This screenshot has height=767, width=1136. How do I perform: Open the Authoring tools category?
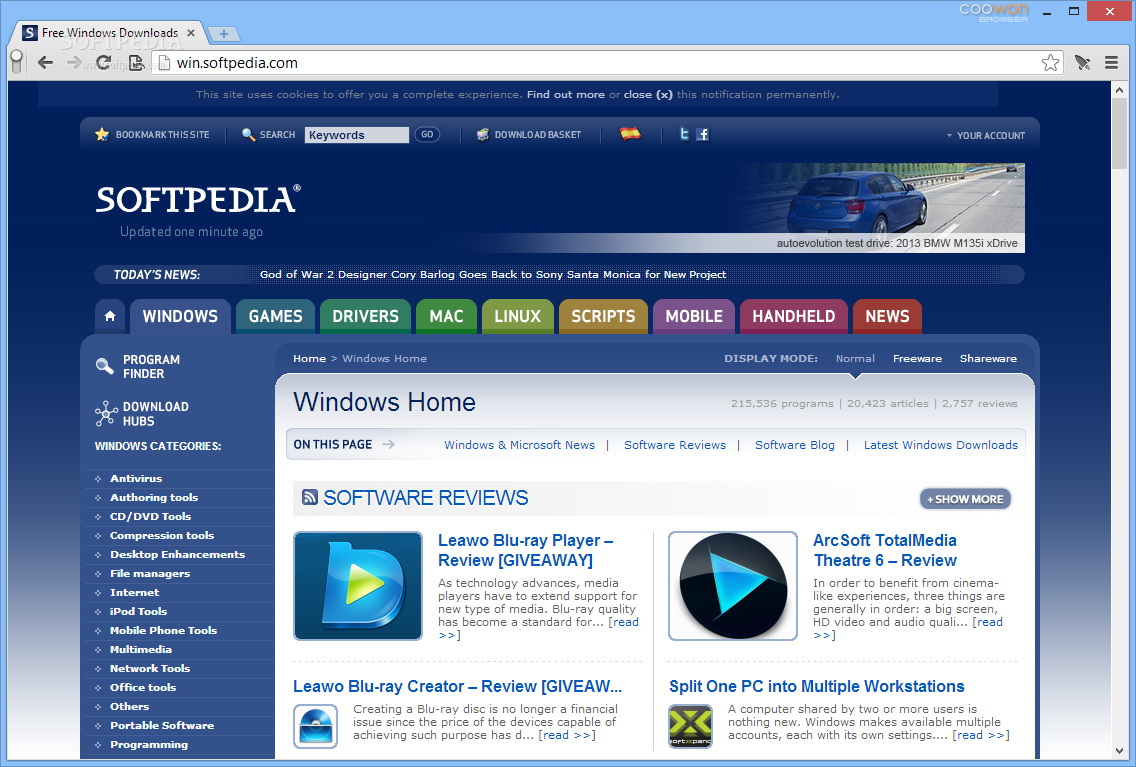click(x=154, y=498)
